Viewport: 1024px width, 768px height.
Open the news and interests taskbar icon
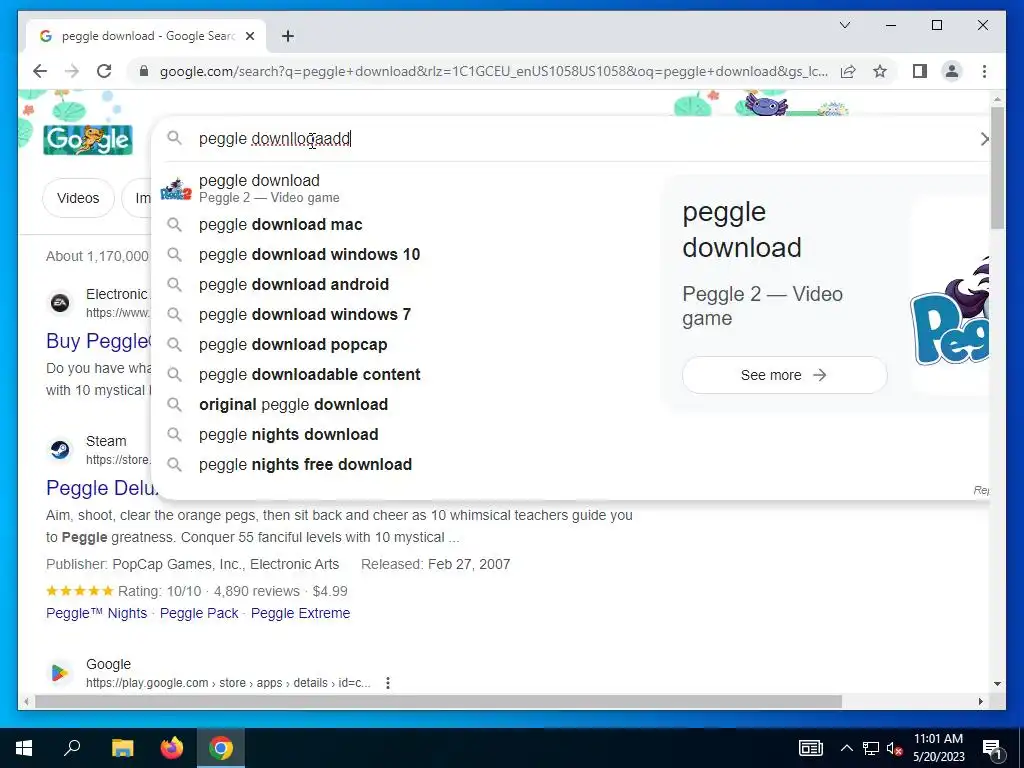810,748
